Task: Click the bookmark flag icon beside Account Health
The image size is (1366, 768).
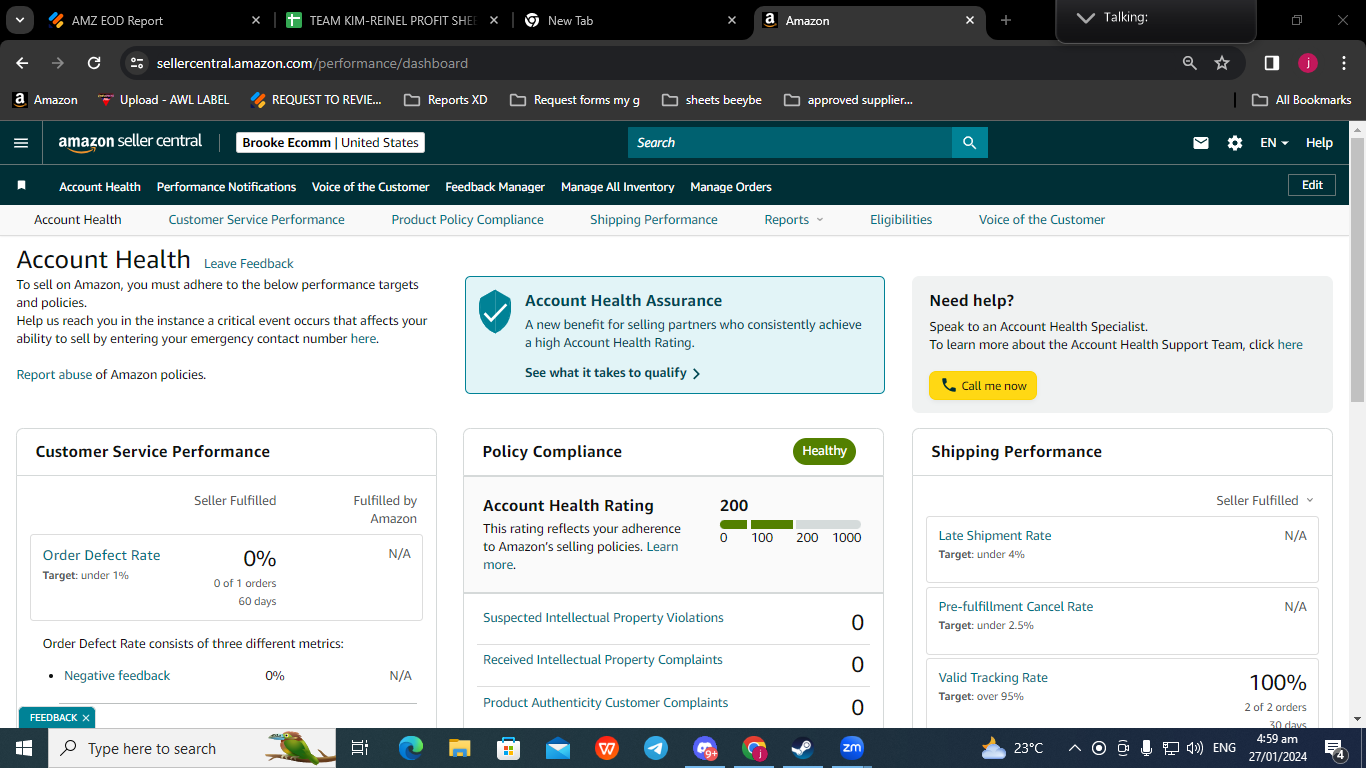Action: pos(22,186)
